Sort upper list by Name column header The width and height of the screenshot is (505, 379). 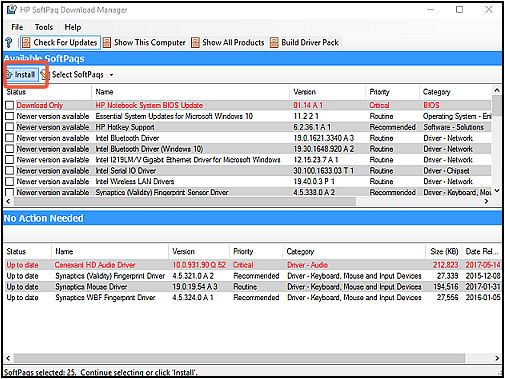coord(190,92)
